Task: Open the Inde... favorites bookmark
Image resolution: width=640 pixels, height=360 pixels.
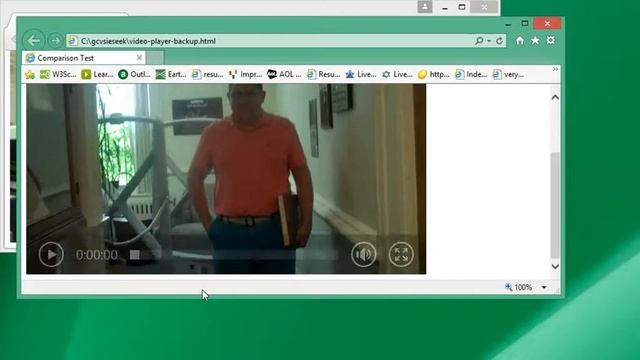Action: [471, 74]
